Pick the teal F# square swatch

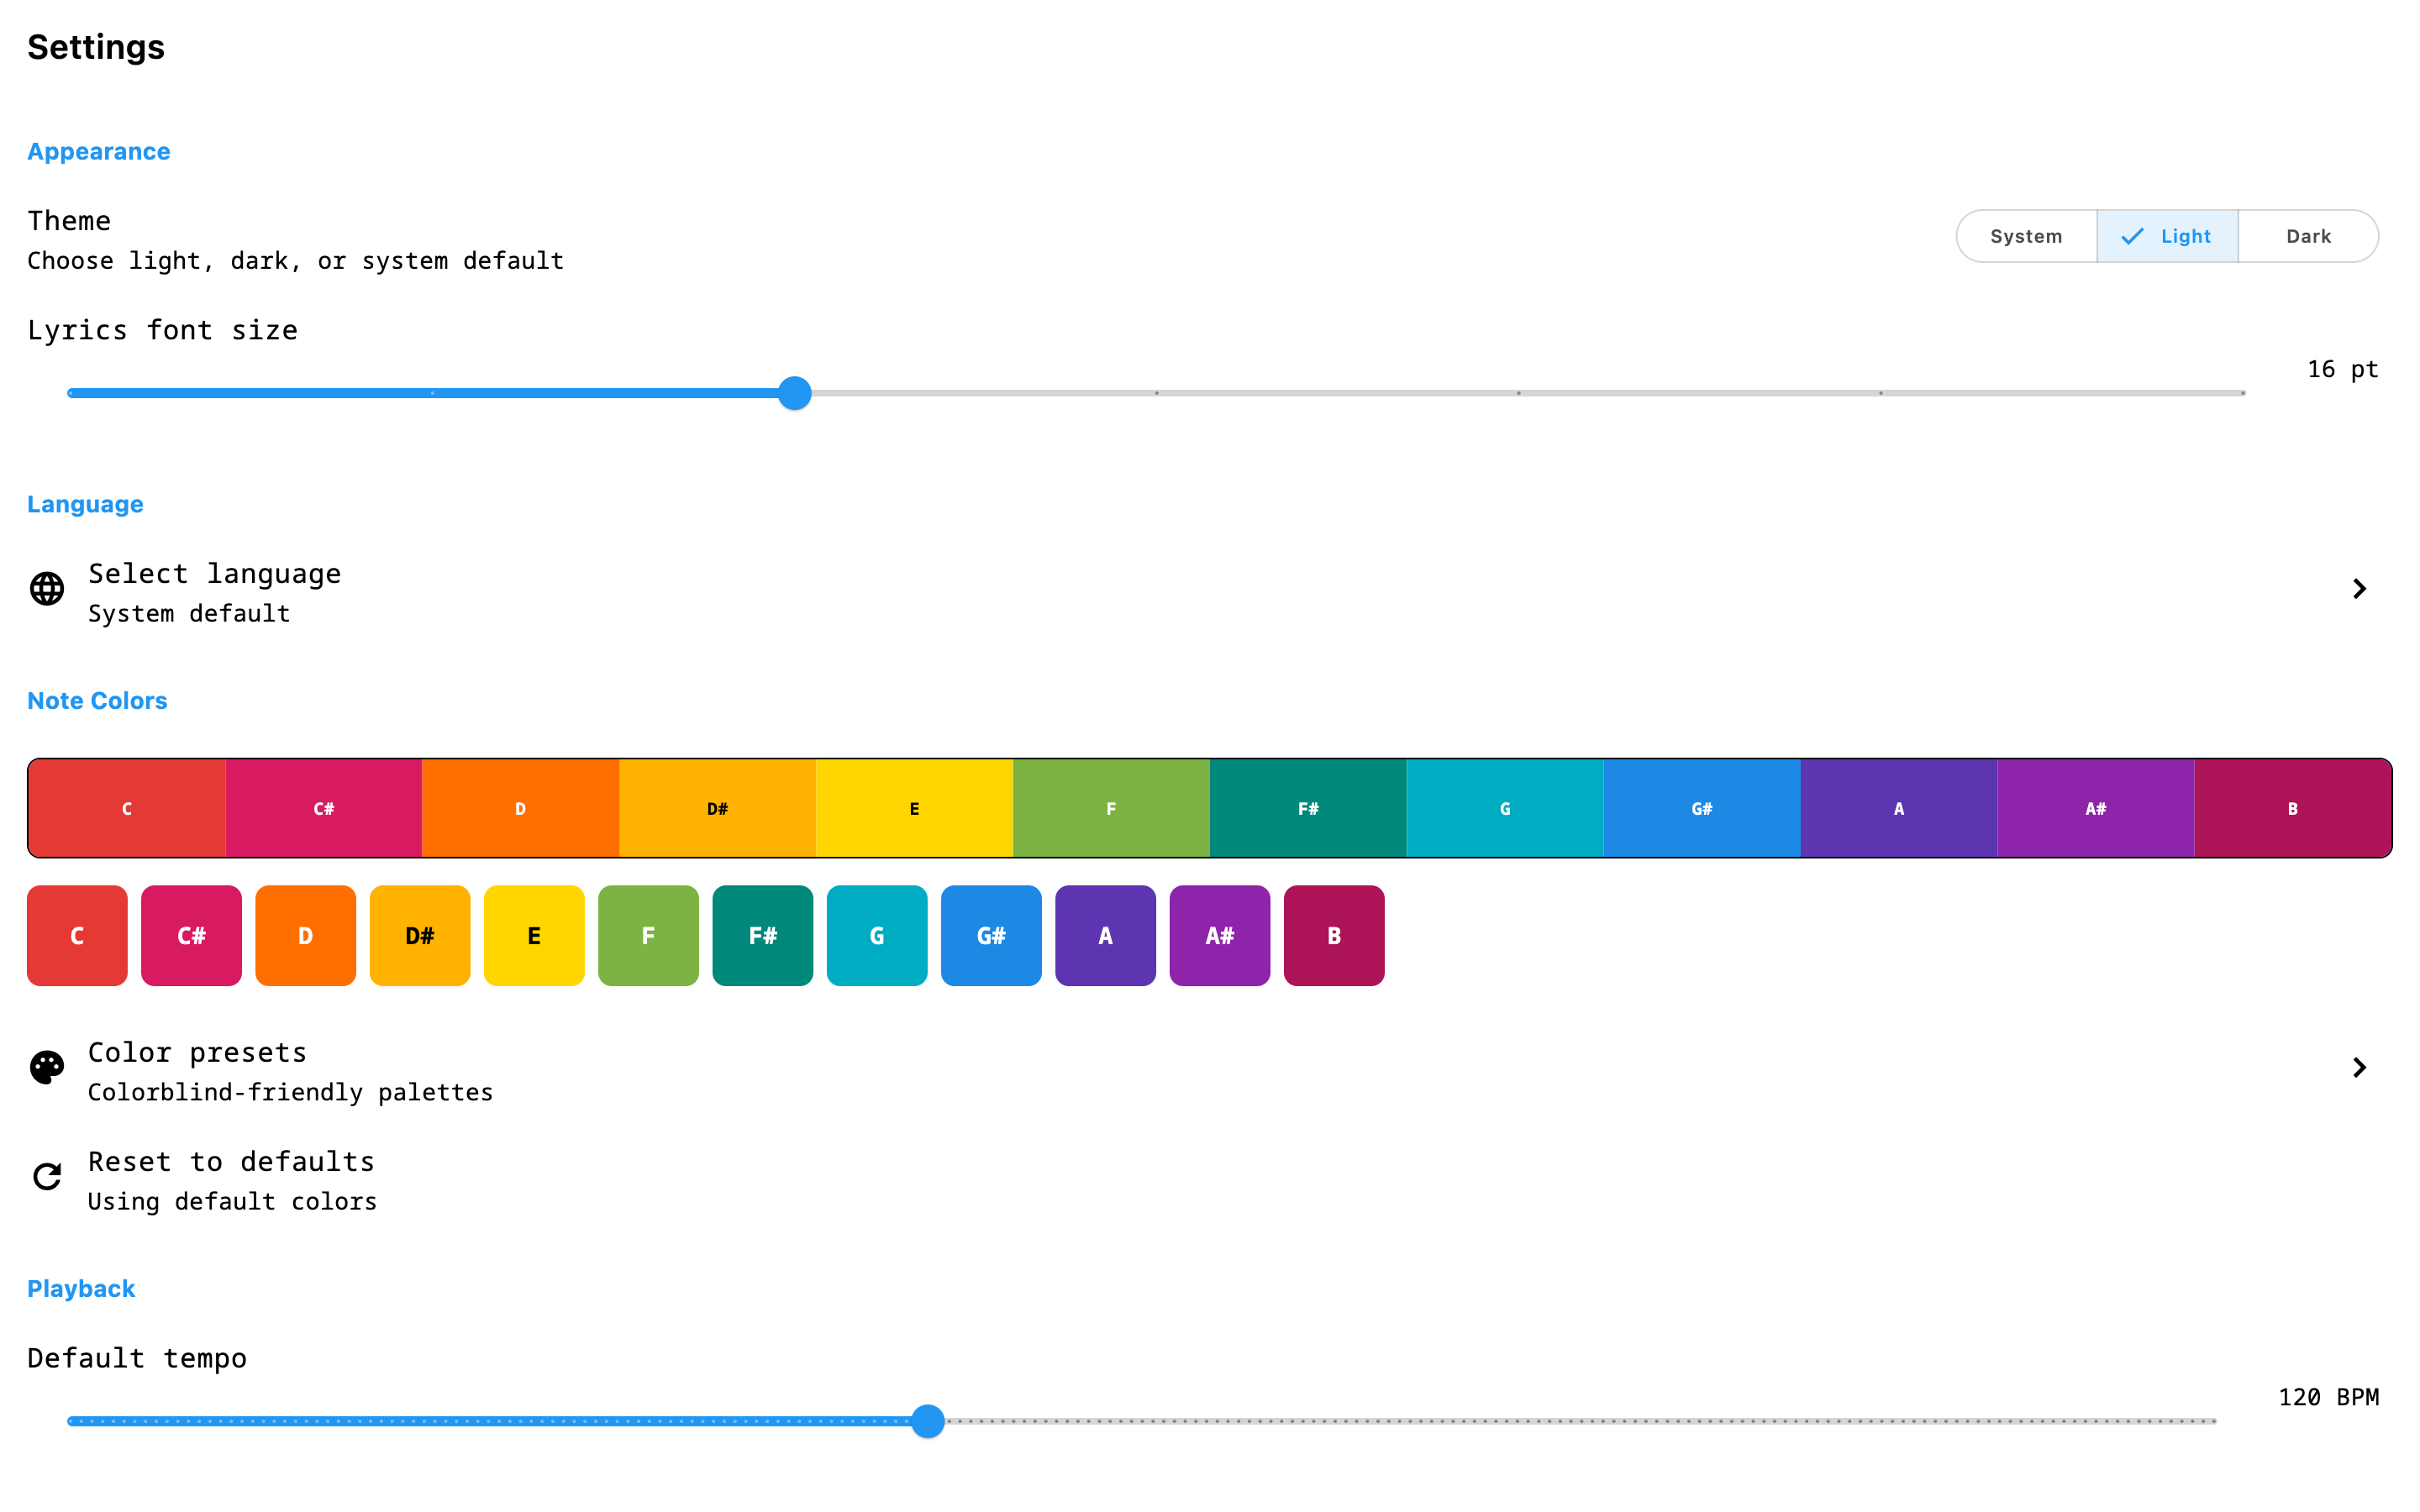[x=762, y=935]
